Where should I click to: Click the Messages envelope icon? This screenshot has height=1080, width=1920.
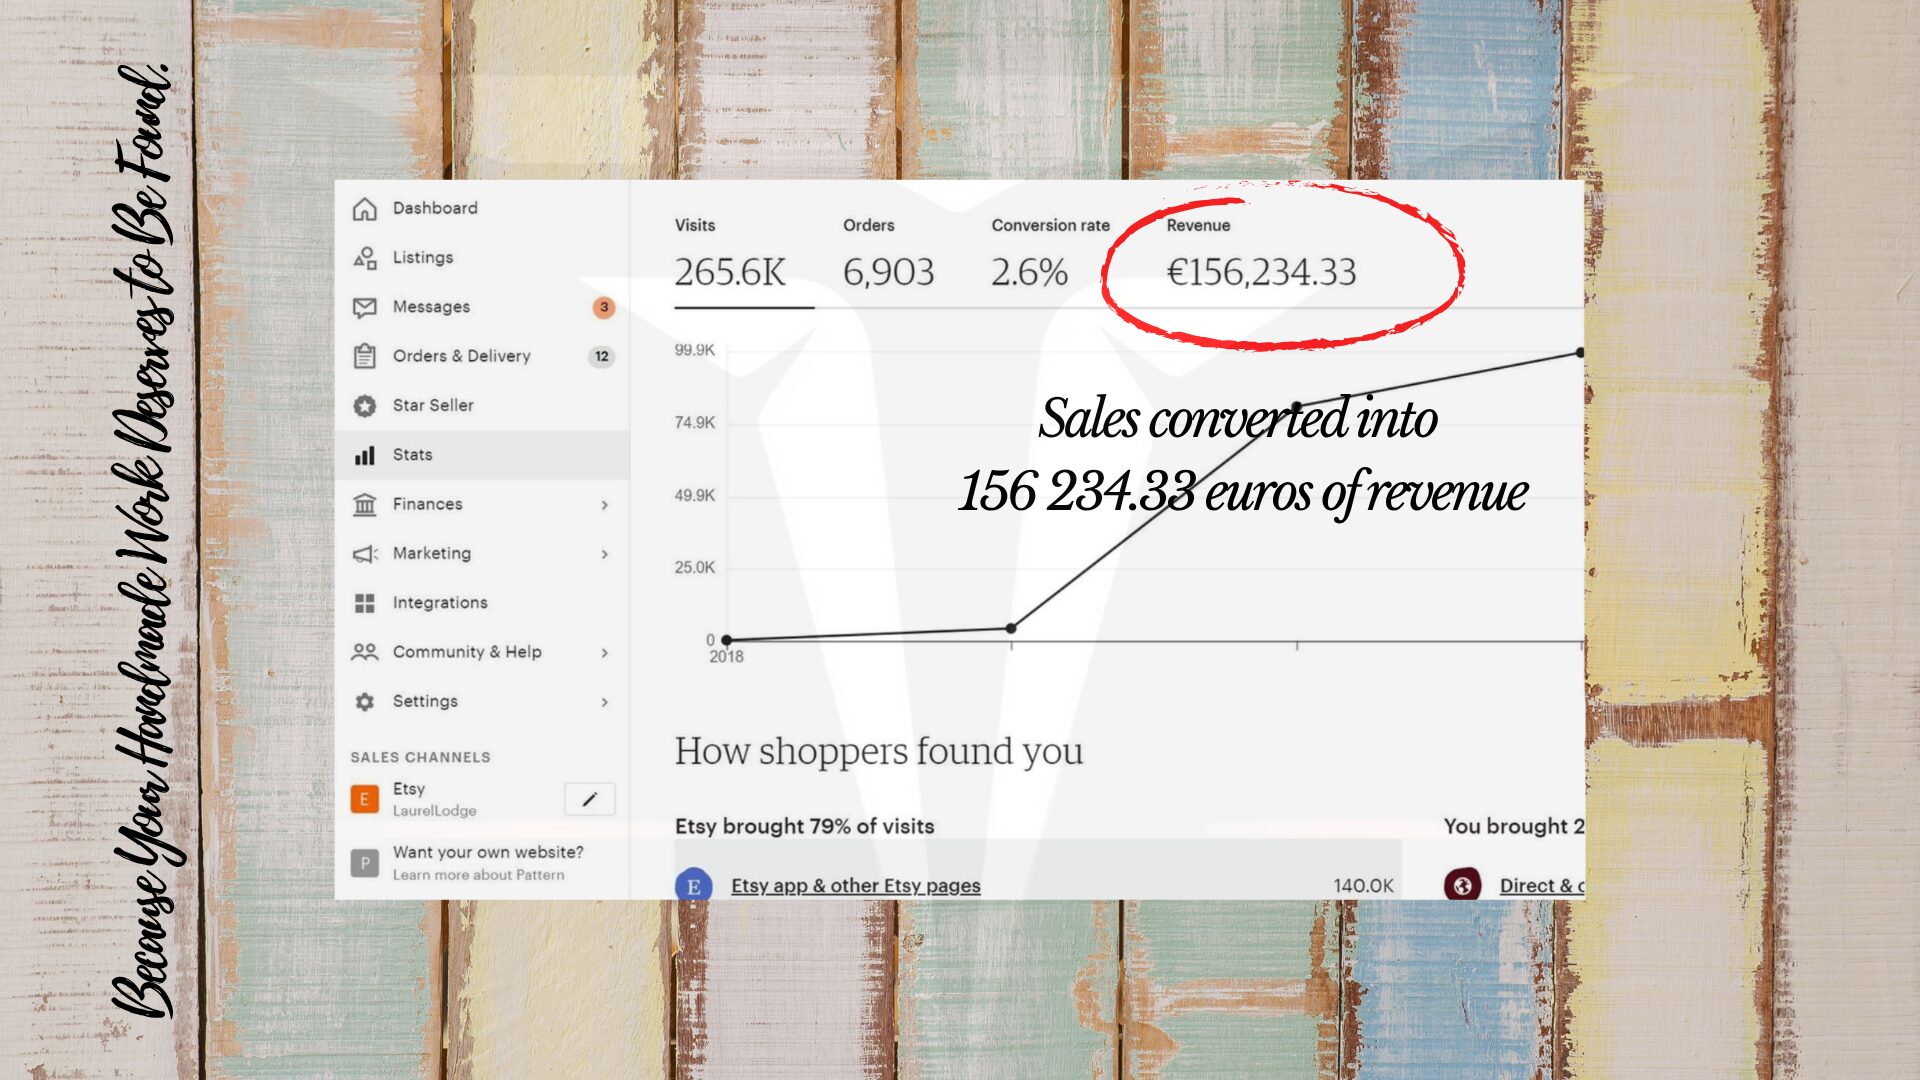(365, 307)
